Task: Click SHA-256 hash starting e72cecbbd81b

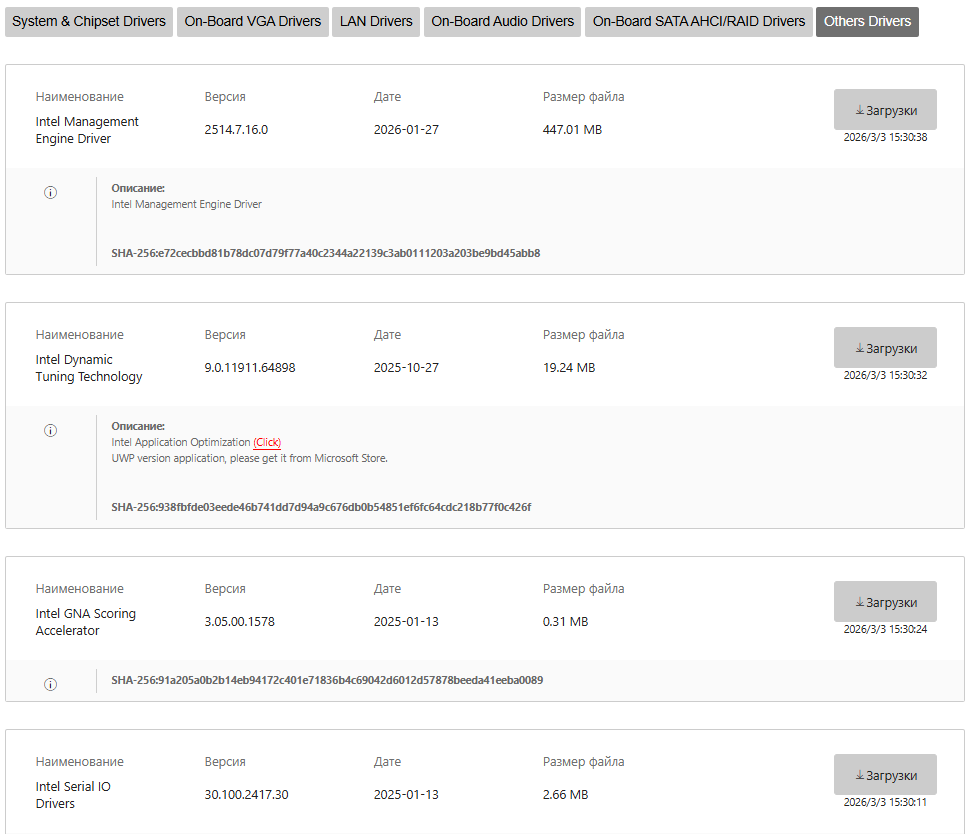Action: pyautogui.click(x=325, y=253)
